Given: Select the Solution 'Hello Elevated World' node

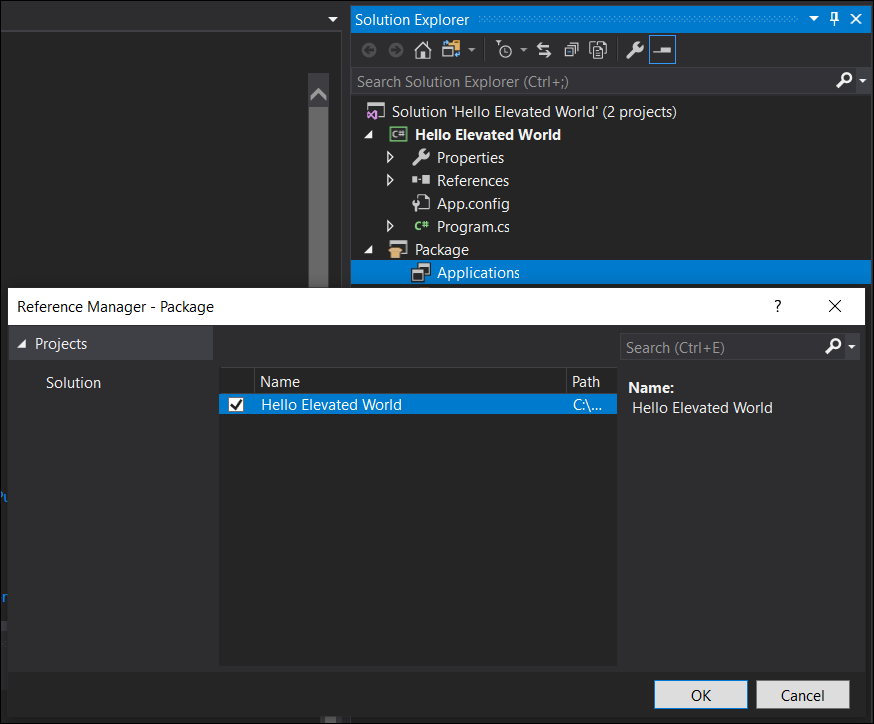Looking at the screenshot, I should tap(534, 112).
